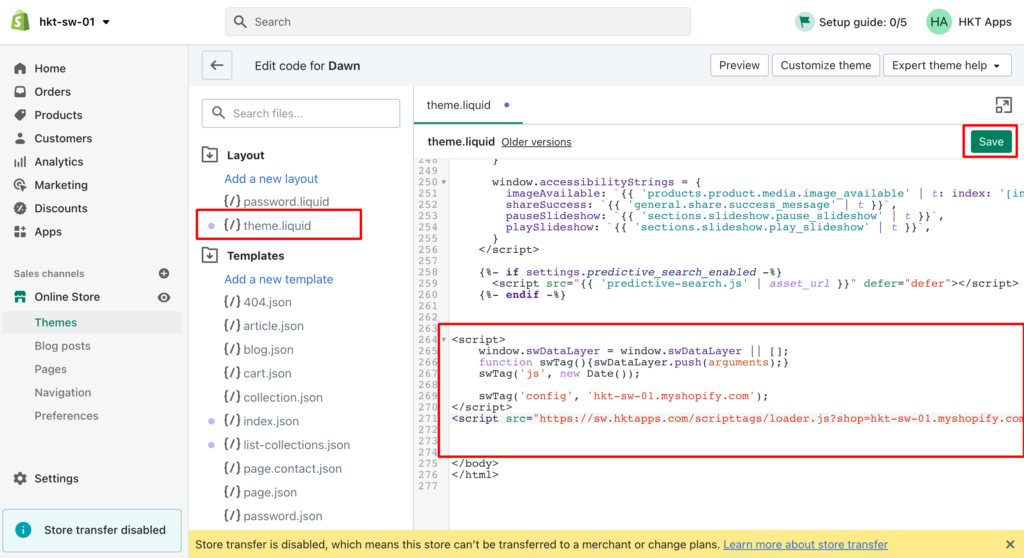Image resolution: width=1024 pixels, height=558 pixels.
Task: Collapse the Layout folder
Action: coord(210,155)
